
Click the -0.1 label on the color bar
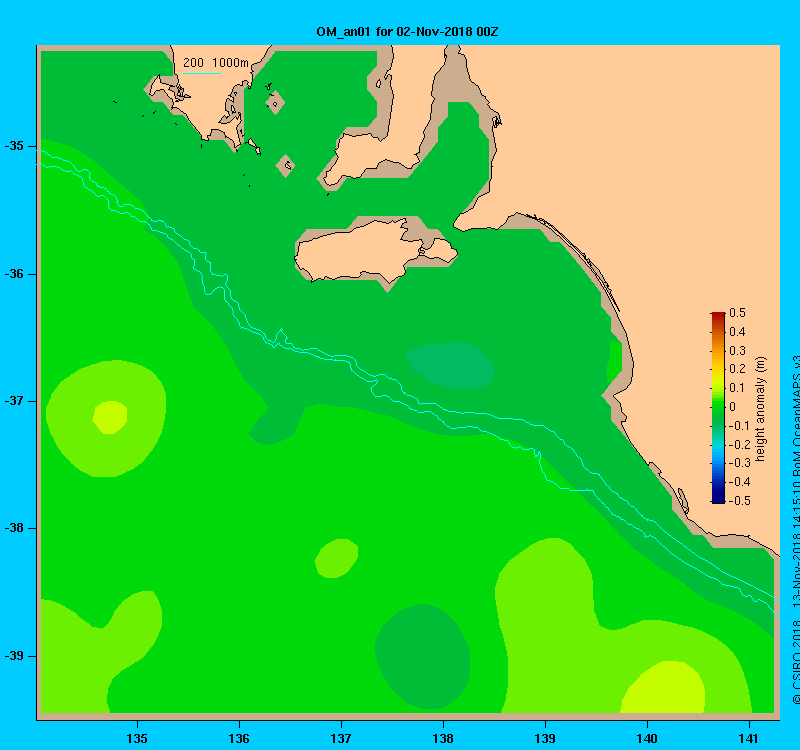click(x=739, y=426)
